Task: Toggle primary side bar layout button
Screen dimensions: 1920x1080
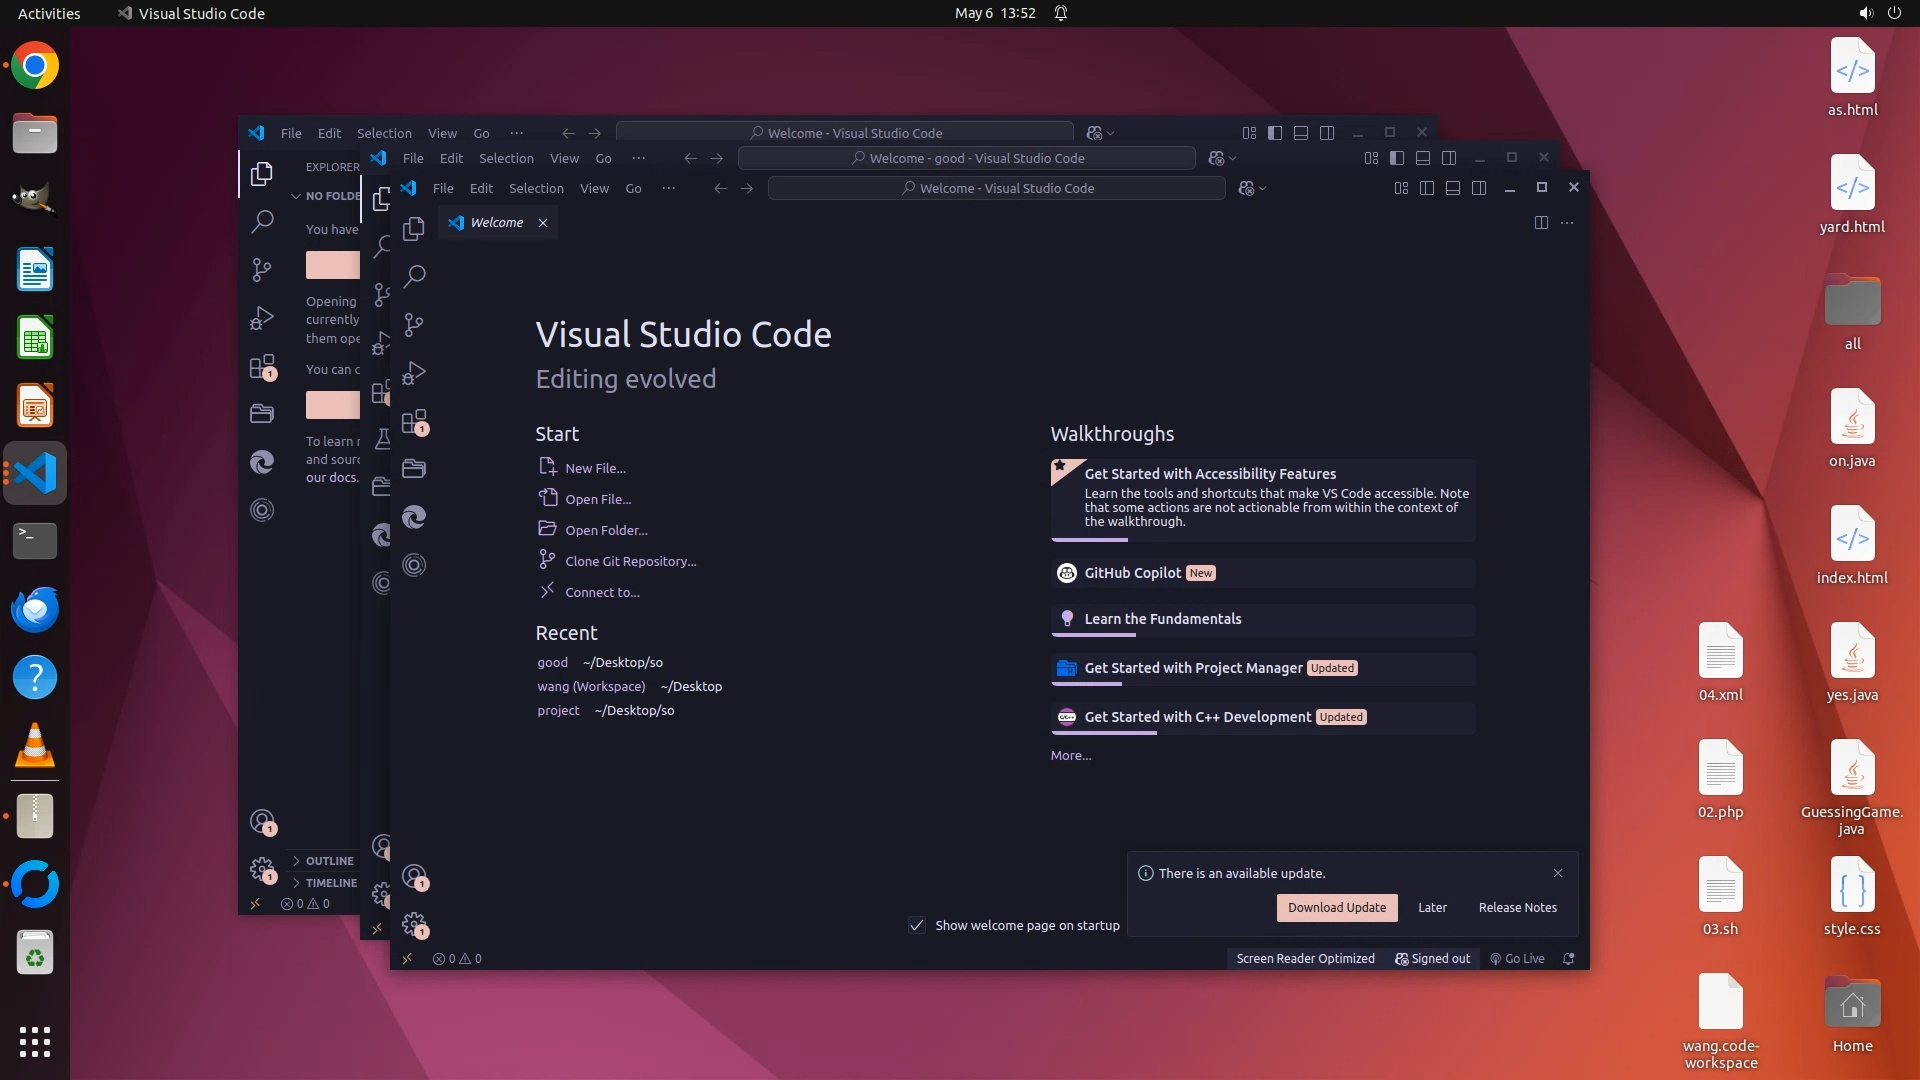Action: click(1427, 188)
